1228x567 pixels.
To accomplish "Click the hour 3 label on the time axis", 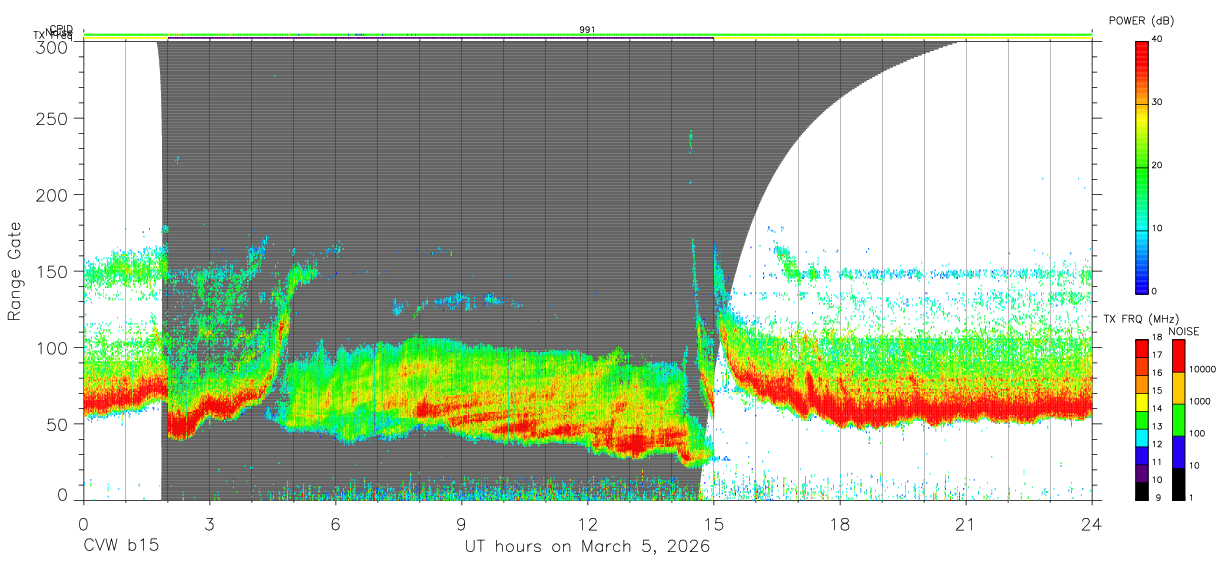I will coord(209,522).
